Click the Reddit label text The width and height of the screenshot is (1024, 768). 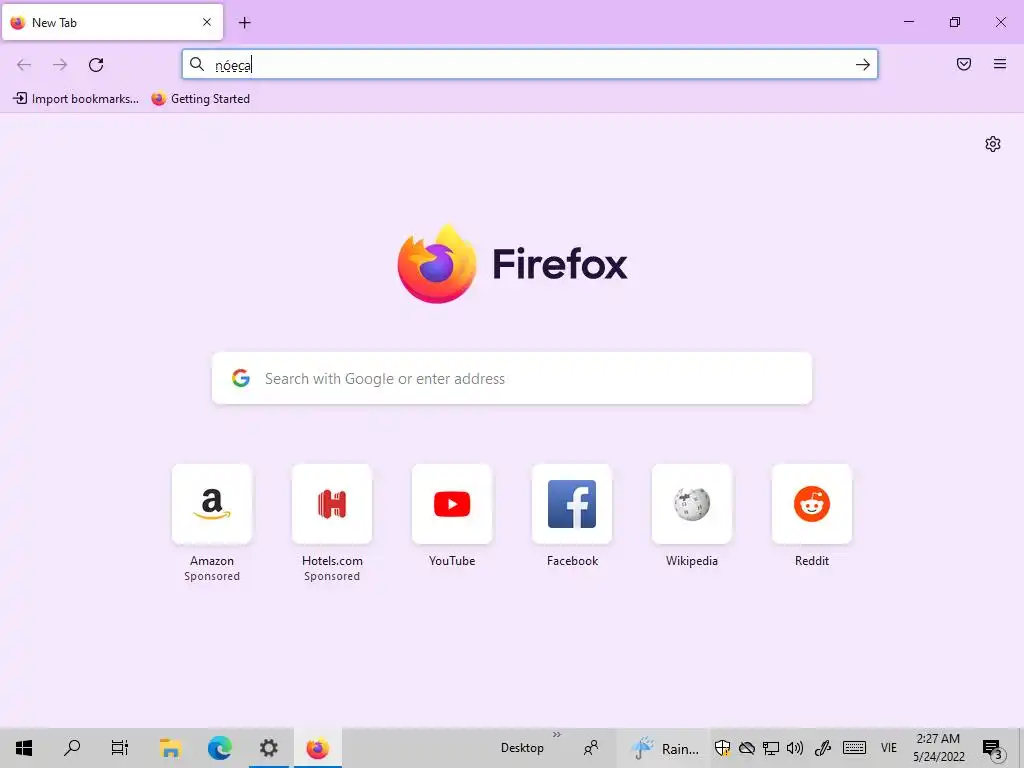click(812, 560)
